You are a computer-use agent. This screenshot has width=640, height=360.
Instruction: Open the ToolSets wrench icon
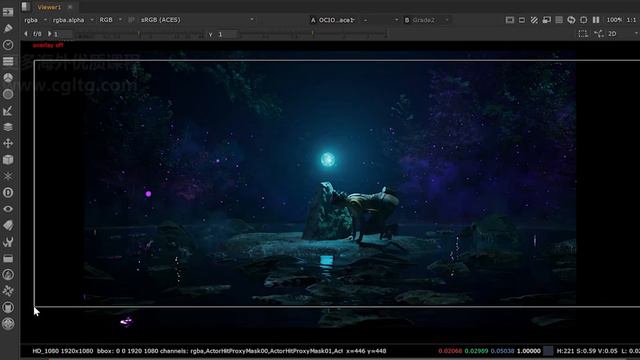point(8,242)
